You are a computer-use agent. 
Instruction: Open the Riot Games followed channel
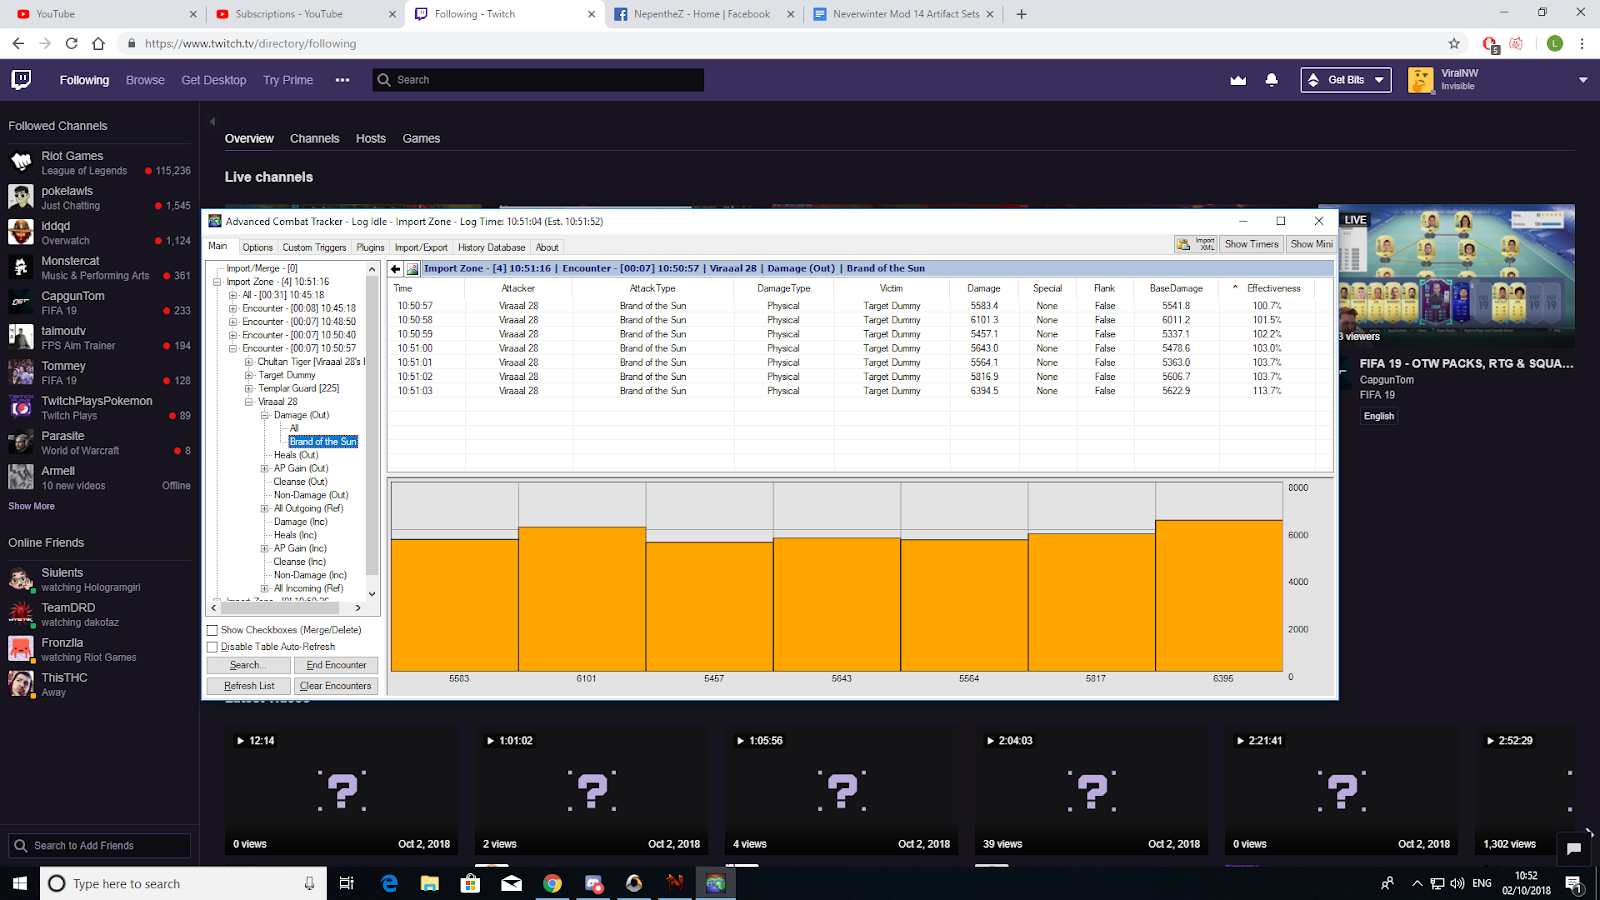tap(100, 163)
